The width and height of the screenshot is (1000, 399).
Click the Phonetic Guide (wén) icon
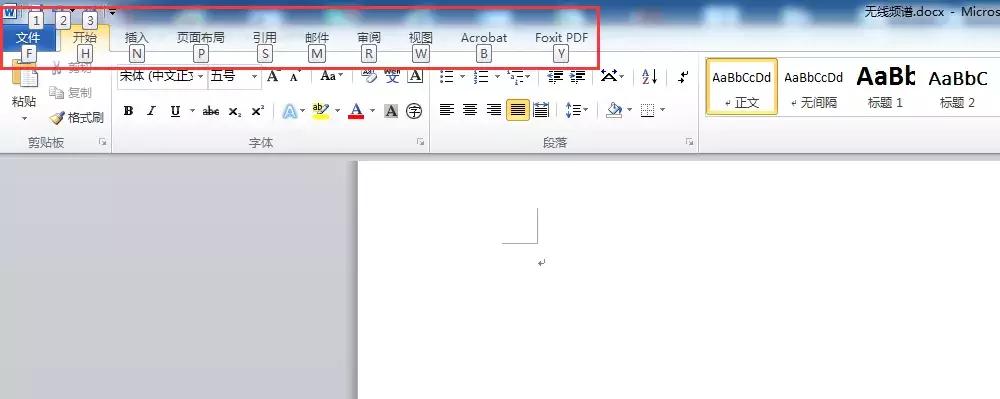(x=392, y=76)
